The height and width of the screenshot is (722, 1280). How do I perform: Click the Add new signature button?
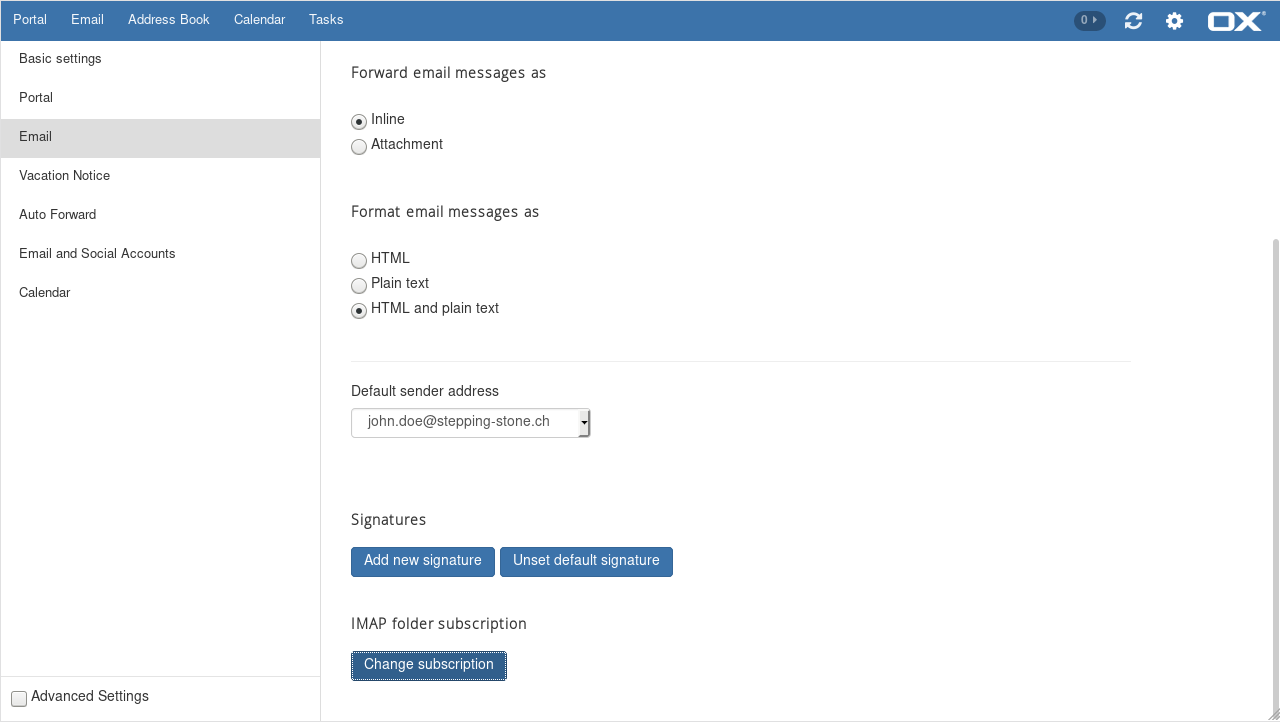click(x=423, y=561)
